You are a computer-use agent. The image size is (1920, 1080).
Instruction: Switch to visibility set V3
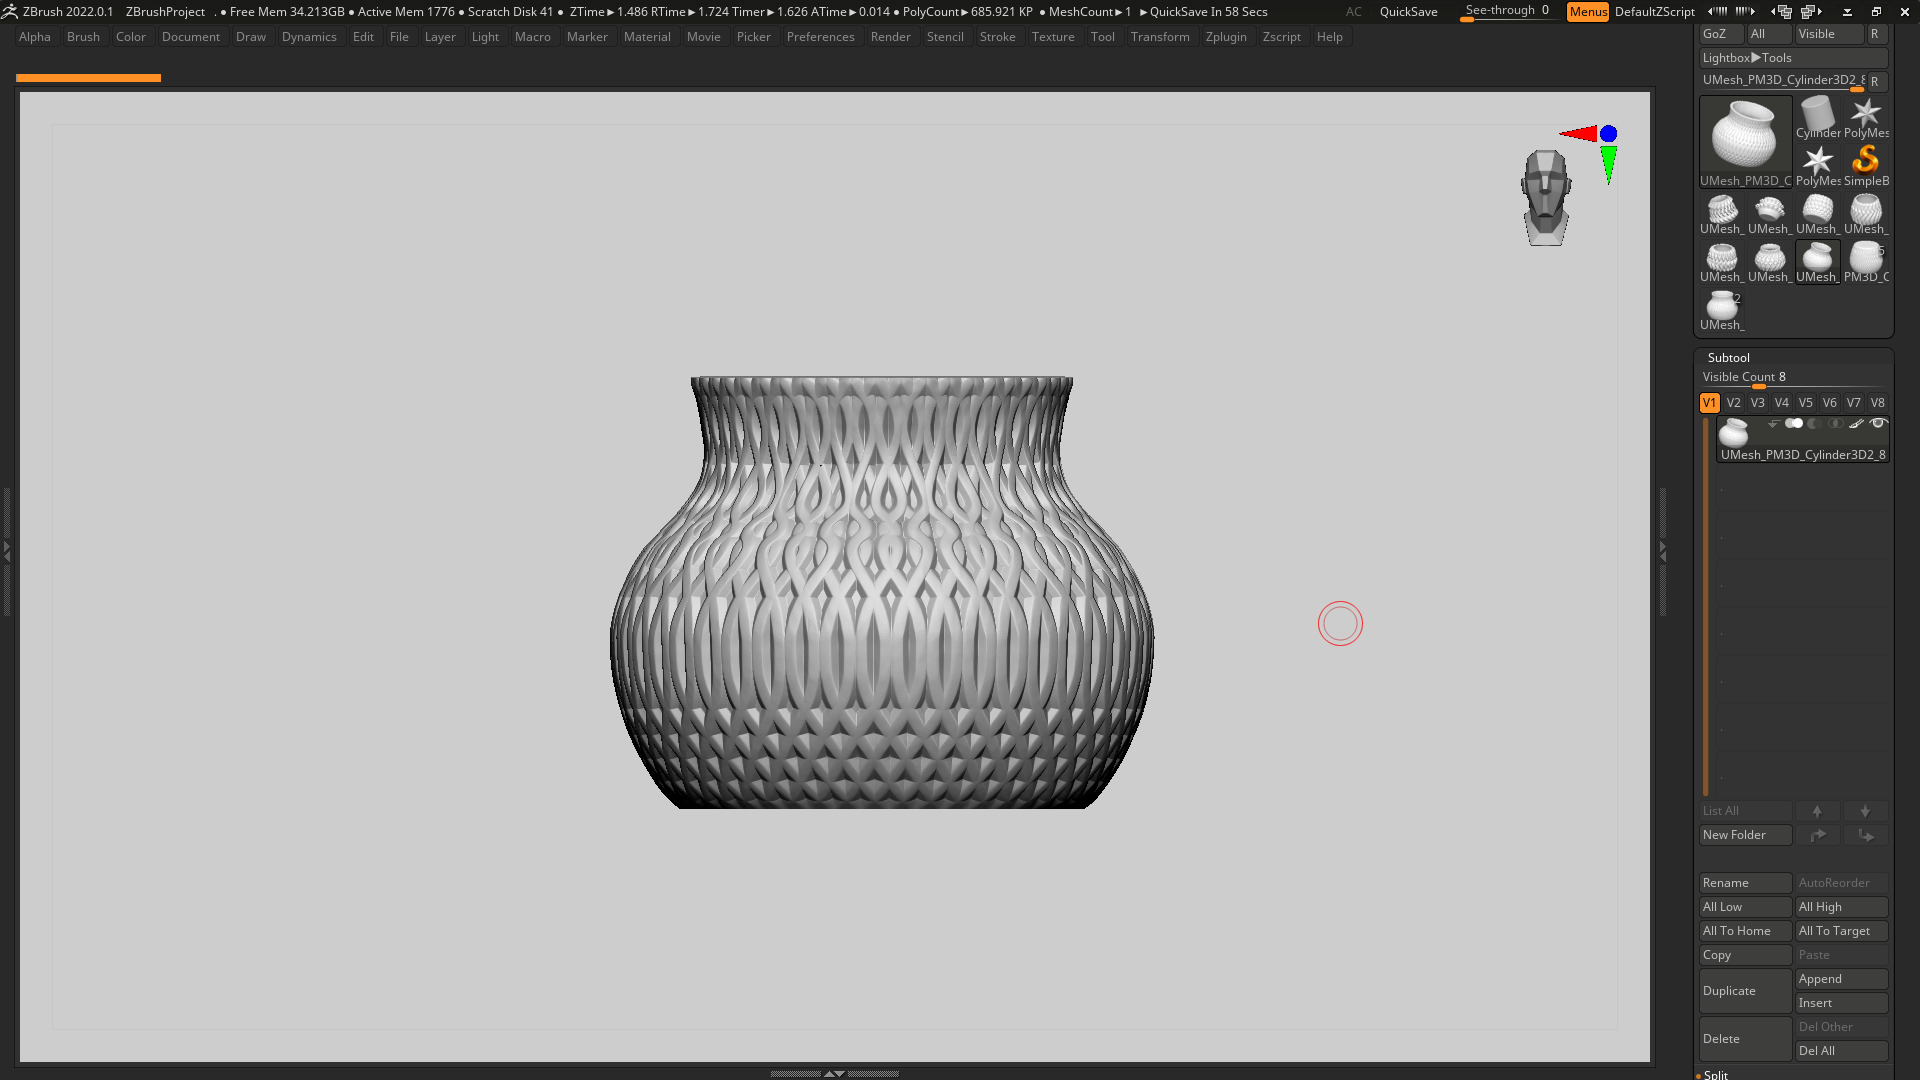coord(1757,403)
